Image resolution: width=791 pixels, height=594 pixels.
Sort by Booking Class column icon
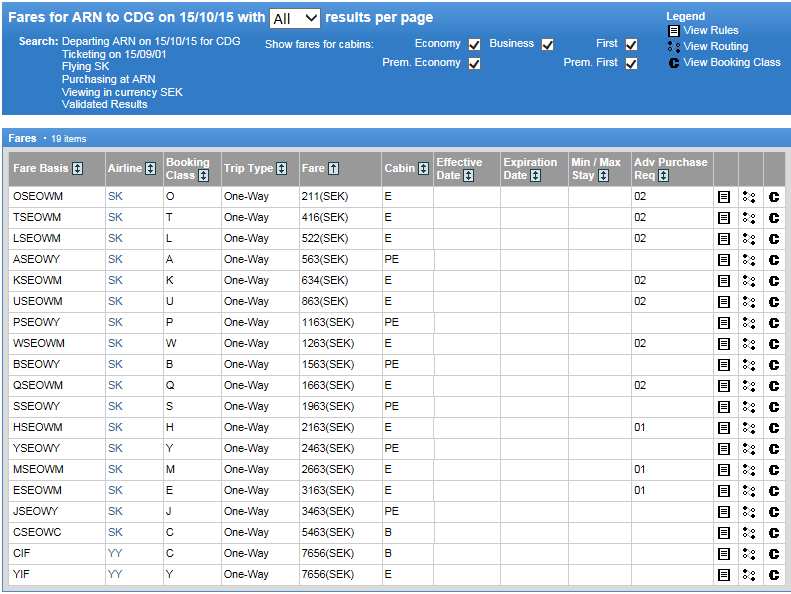pos(204,176)
